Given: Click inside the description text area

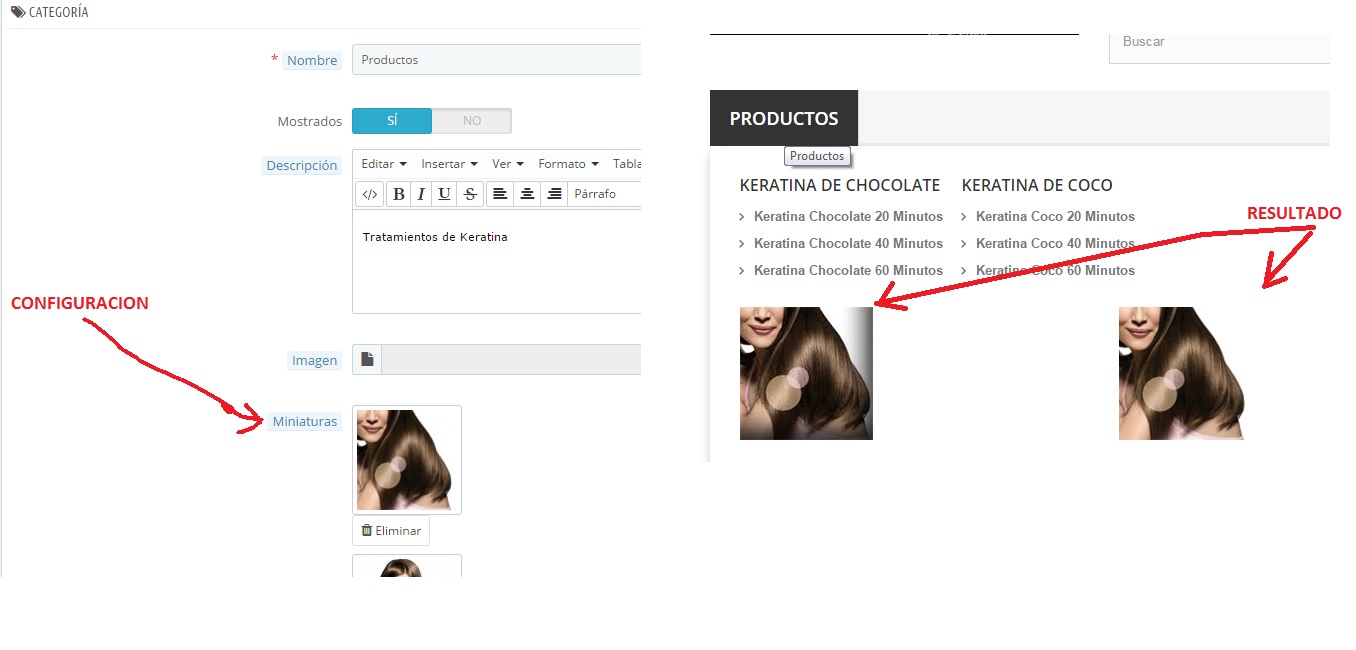Looking at the screenshot, I should coord(496,261).
